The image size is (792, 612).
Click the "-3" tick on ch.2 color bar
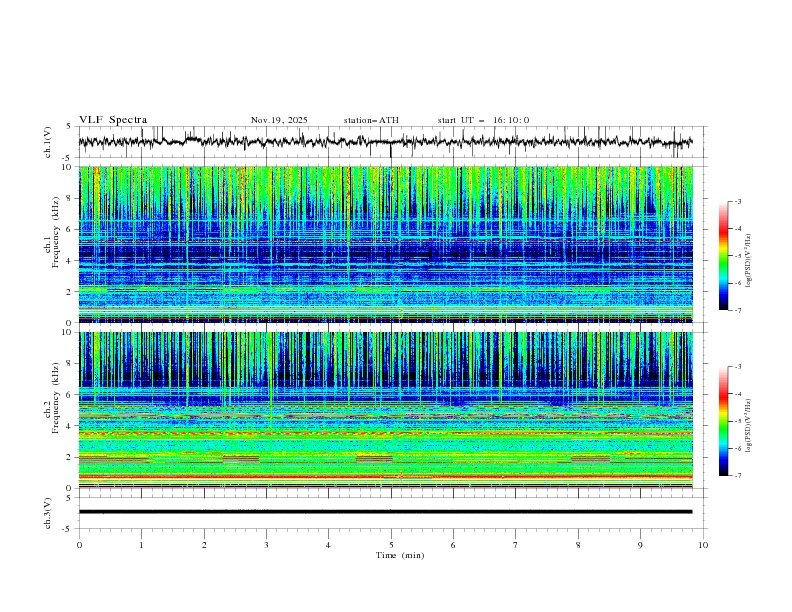click(x=737, y=367)
